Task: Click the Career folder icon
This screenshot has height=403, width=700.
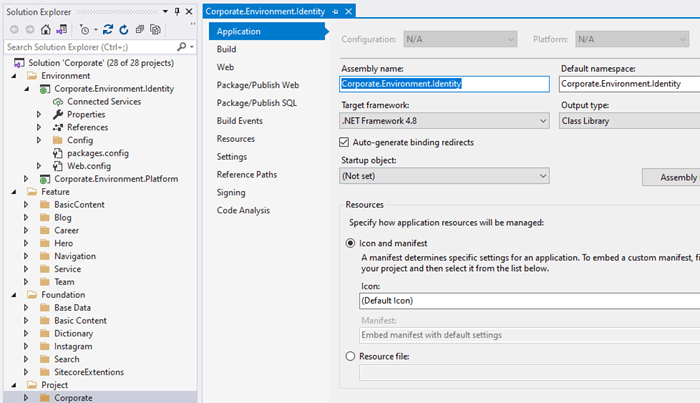Action: coord(45,230)
